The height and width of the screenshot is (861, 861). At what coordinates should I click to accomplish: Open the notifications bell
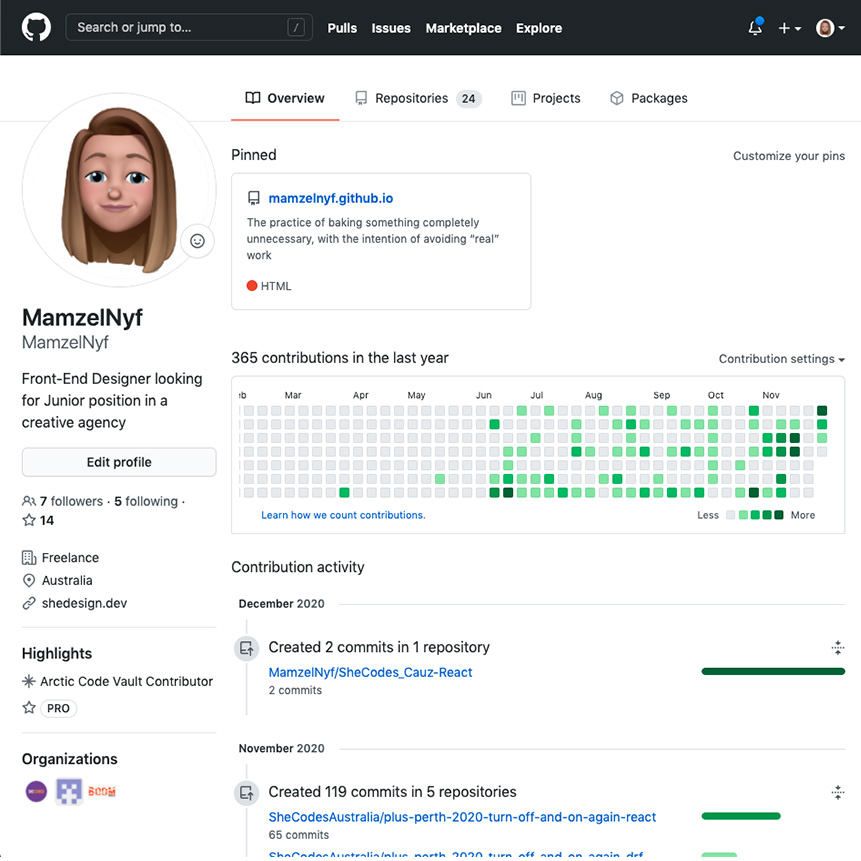[x=755, y=28]
